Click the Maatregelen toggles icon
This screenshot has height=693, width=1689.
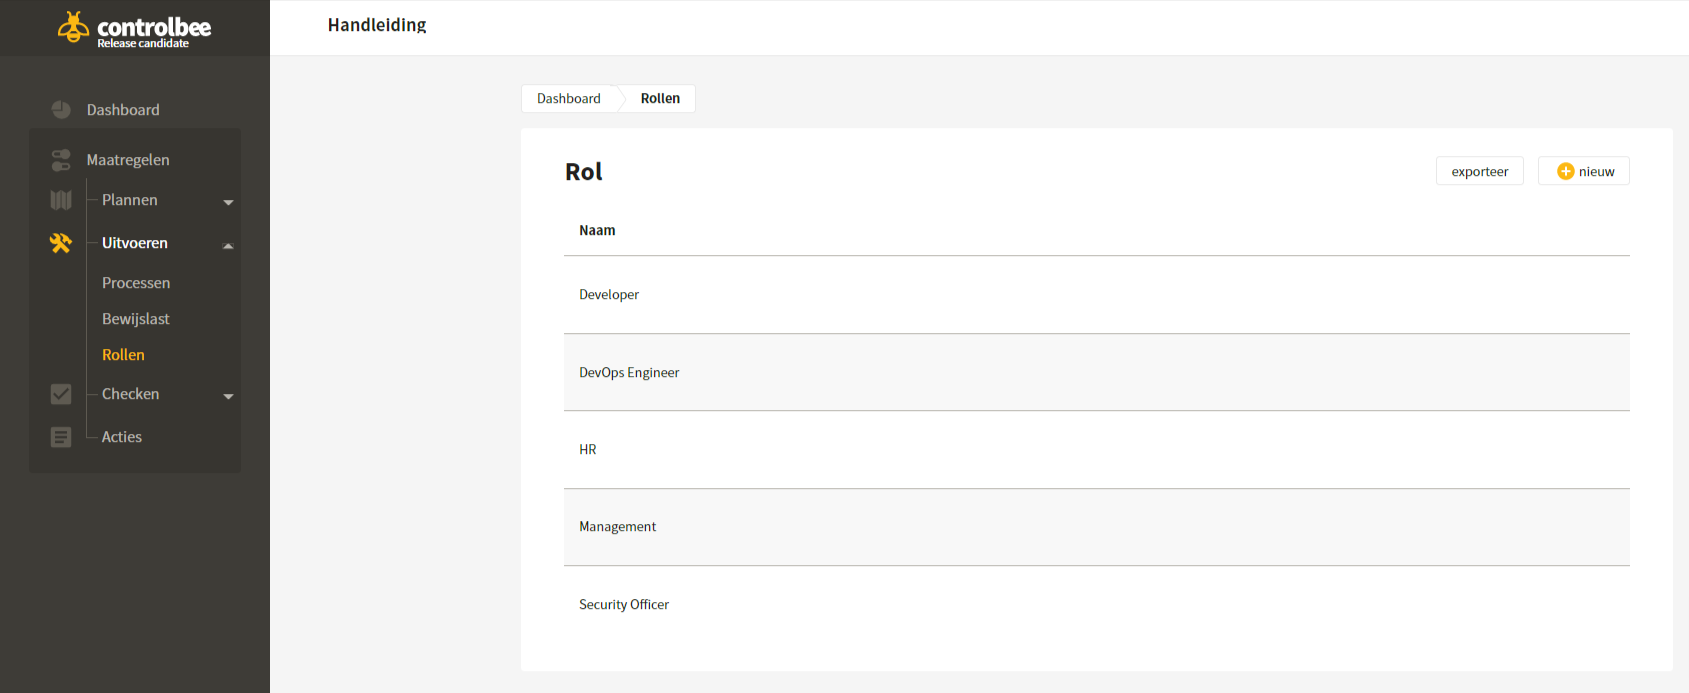(61, 160)
